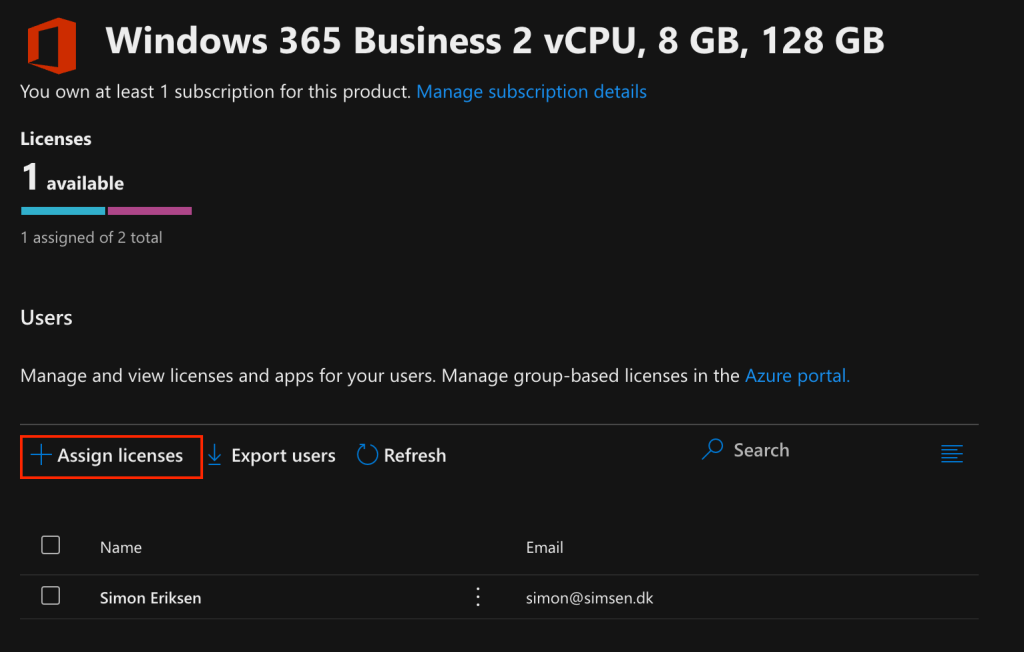Toggle the select-all users checkbox in header
Image resolution: width=1024 pixels, height=652 pixels.
coord(51,545)
